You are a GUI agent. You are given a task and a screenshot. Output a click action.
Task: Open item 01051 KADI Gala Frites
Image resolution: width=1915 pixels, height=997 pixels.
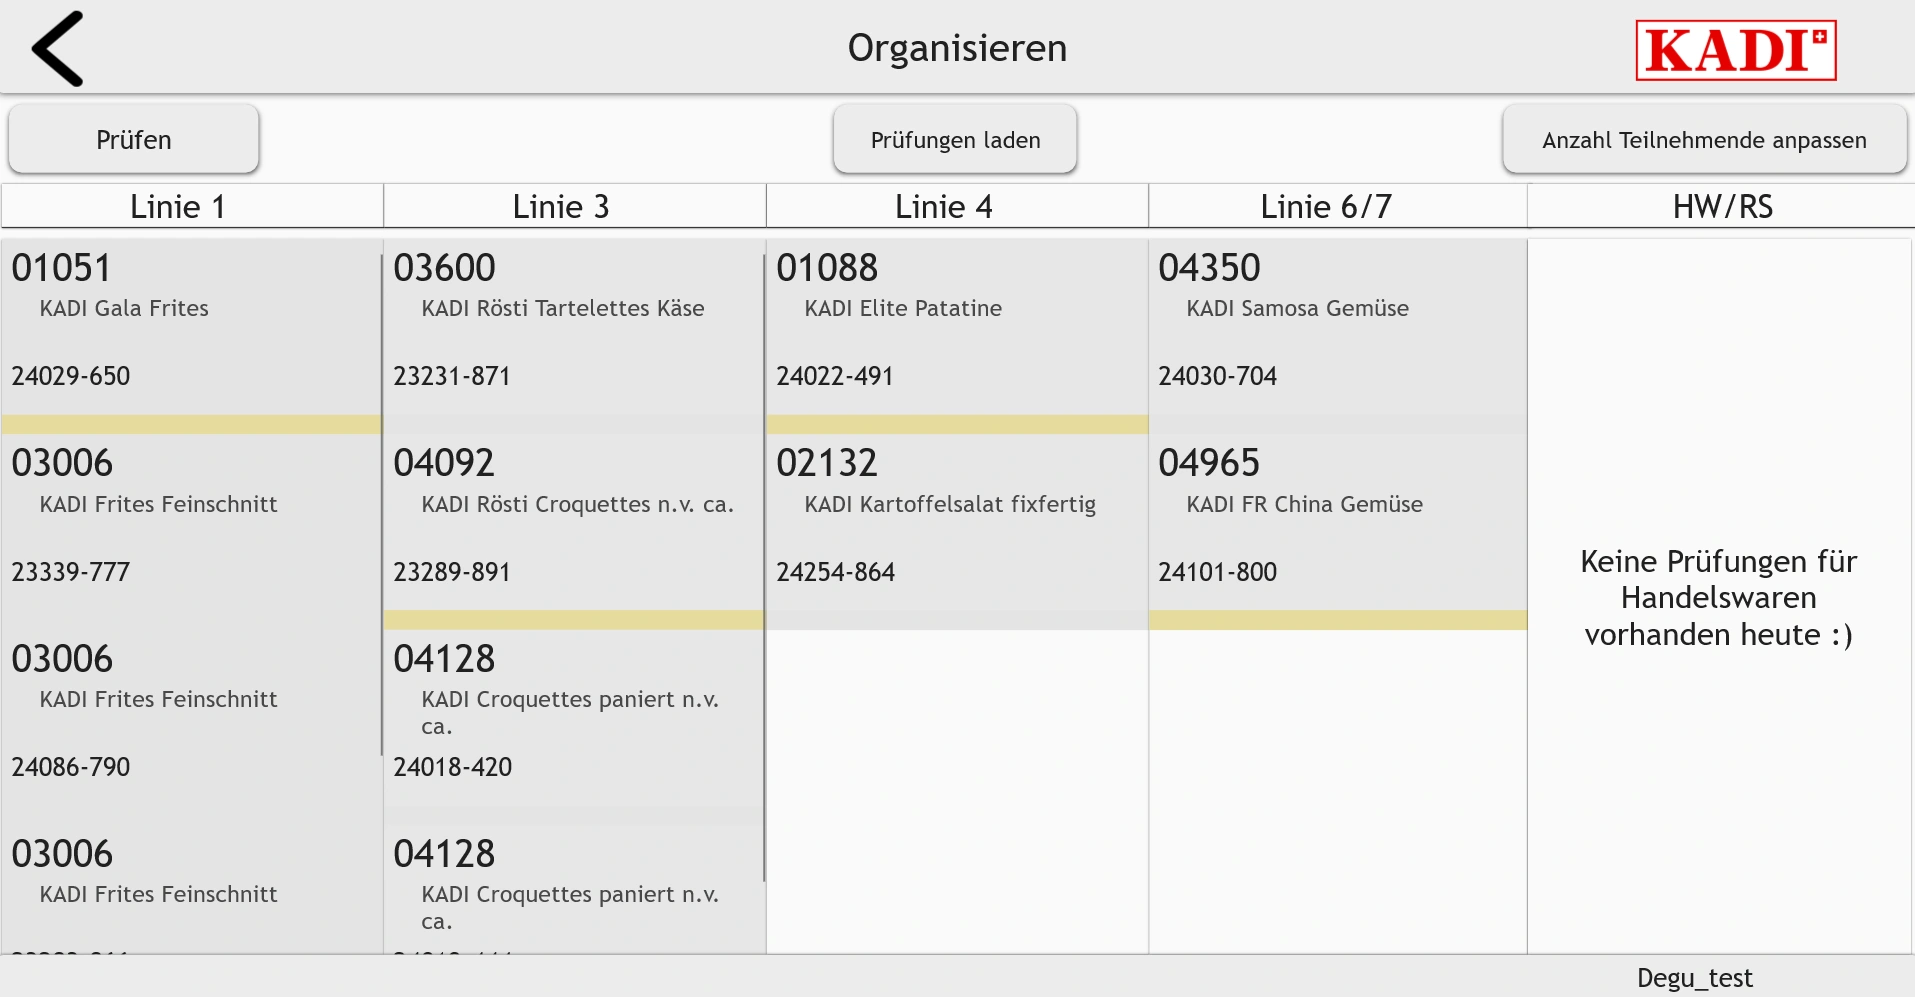pos(190,327)
